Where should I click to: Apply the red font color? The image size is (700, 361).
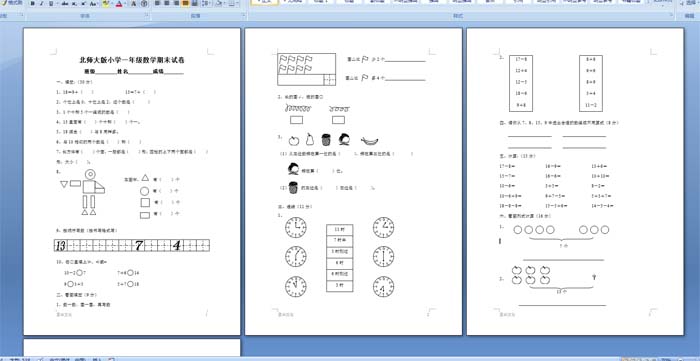point(119,4)
